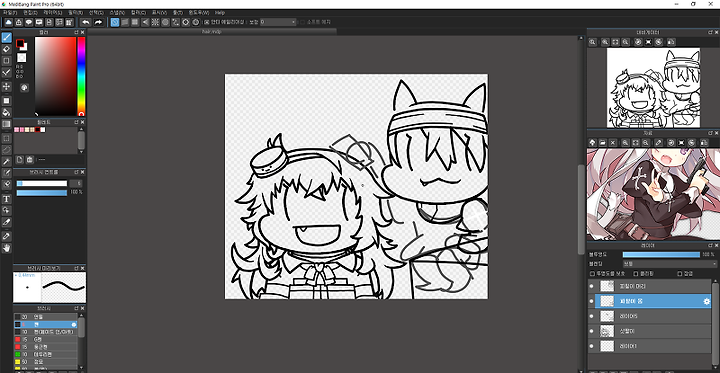Select the Dot tool
The width and height of the screenshot is (720, 373).
point(6,61)
